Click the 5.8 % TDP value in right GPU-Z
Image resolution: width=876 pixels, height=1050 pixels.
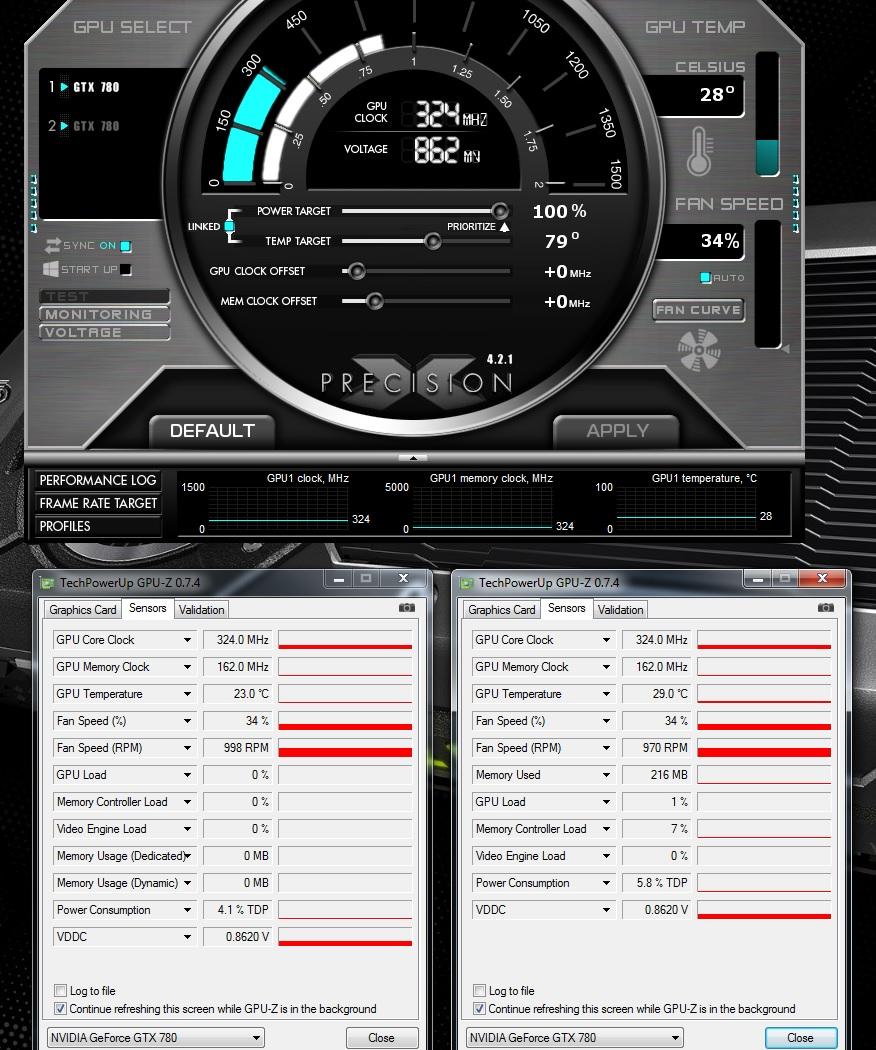point(658,883)
